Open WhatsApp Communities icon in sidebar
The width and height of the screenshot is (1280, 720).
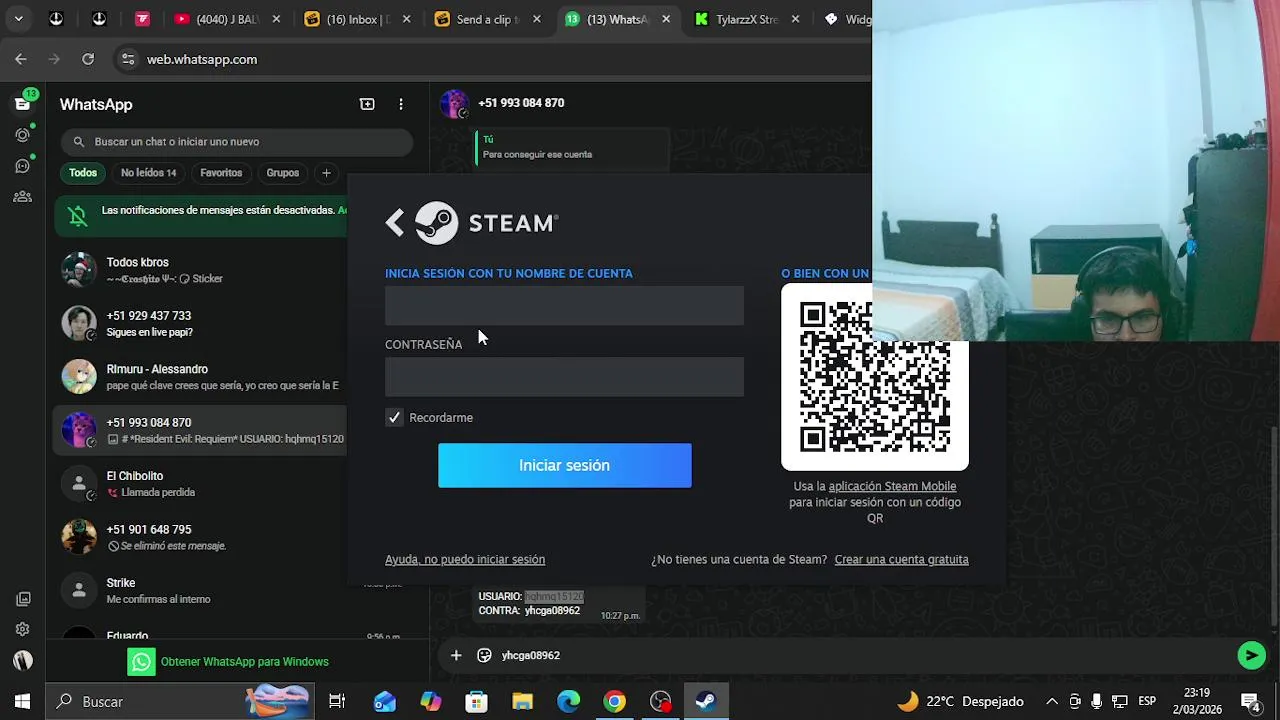(23, 197)
